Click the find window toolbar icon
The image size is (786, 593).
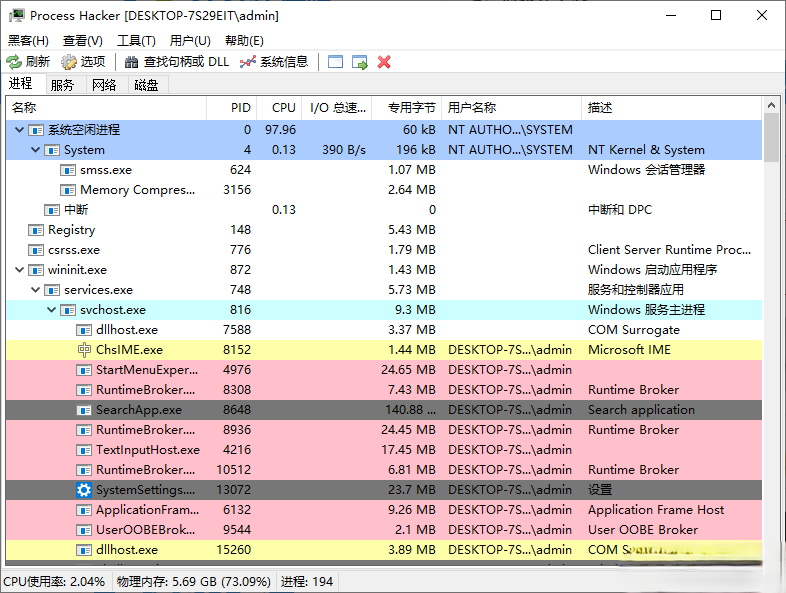pos(335,62)
